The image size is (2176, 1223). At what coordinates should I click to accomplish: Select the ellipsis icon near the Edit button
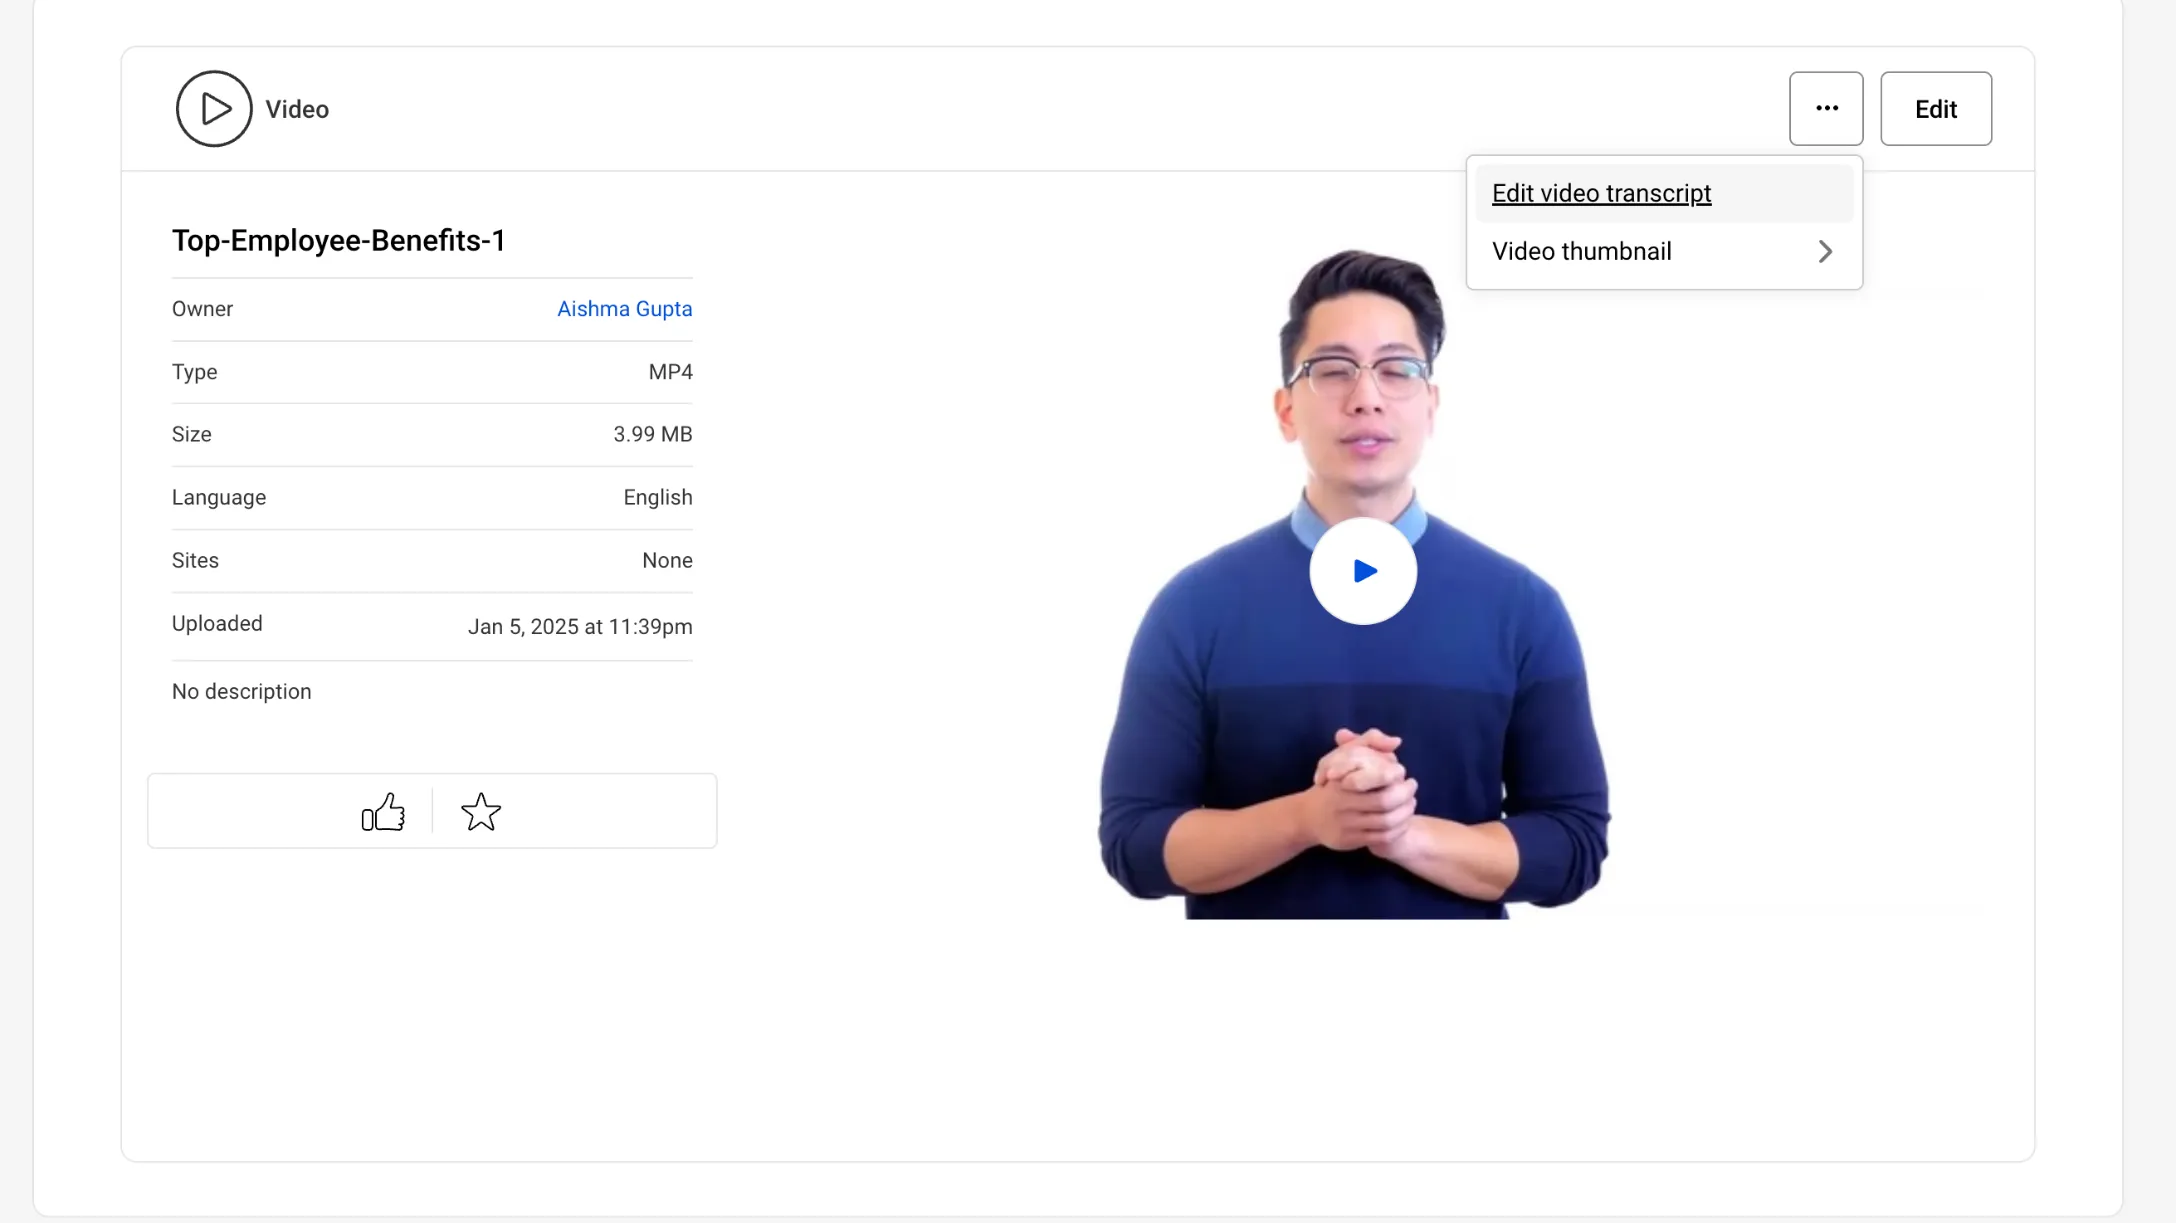(x=1826, y=108)
